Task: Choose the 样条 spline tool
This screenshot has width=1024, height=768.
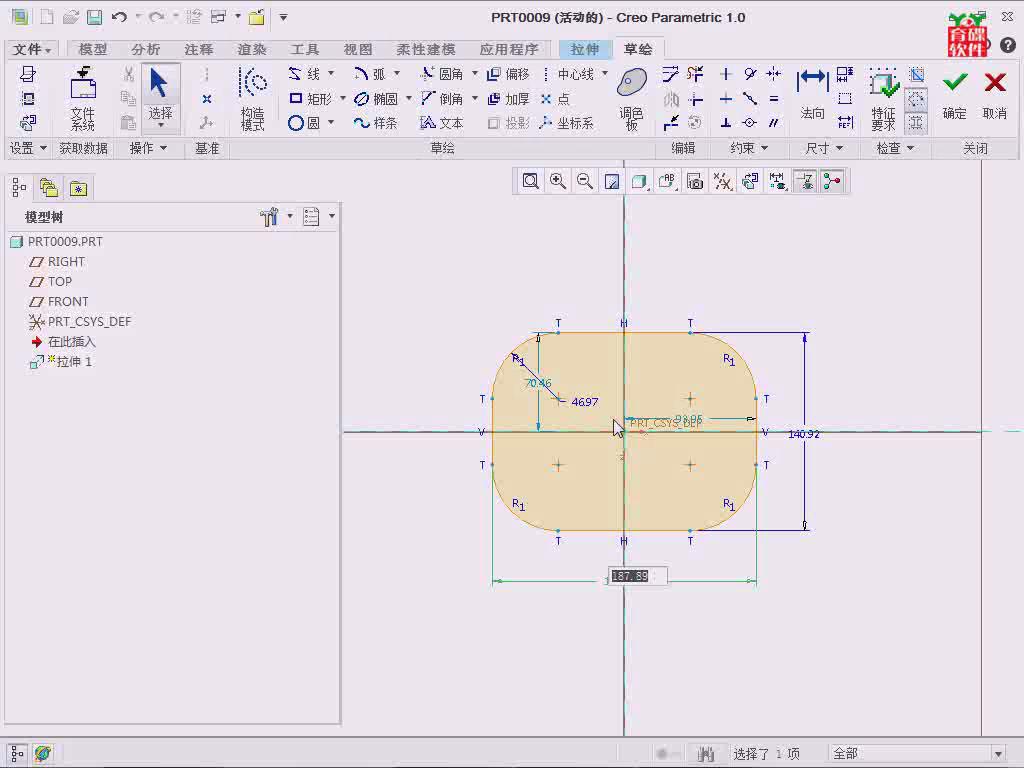Action: click(x=376, y=123)
